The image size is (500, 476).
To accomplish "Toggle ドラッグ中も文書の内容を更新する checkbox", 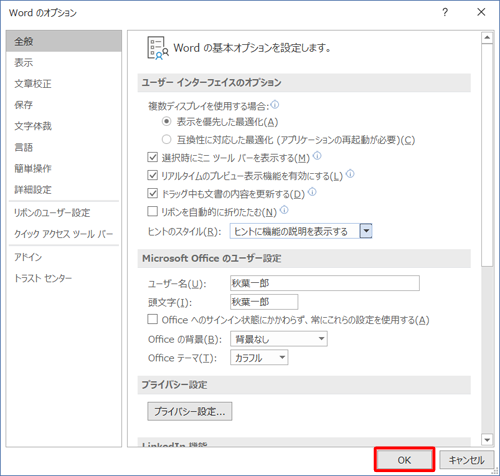I will point(152,193).
